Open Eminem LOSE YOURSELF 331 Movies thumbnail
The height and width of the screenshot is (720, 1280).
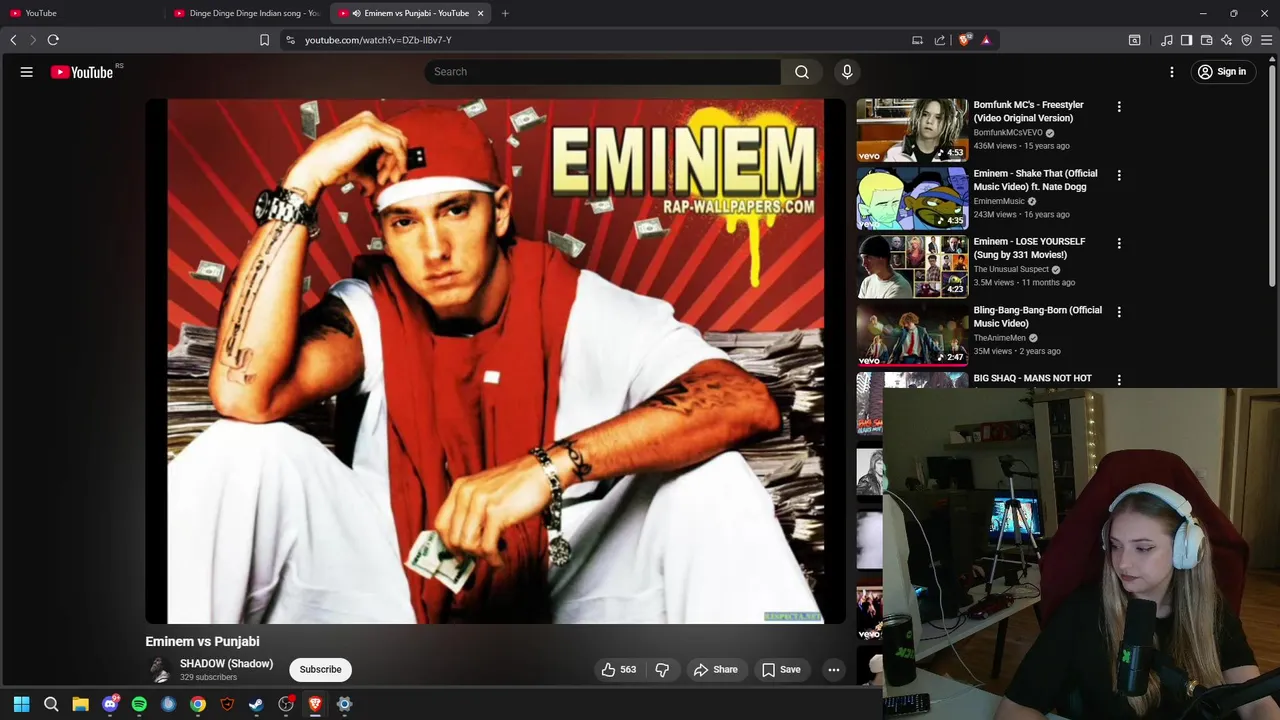click(x=912, y=267)
